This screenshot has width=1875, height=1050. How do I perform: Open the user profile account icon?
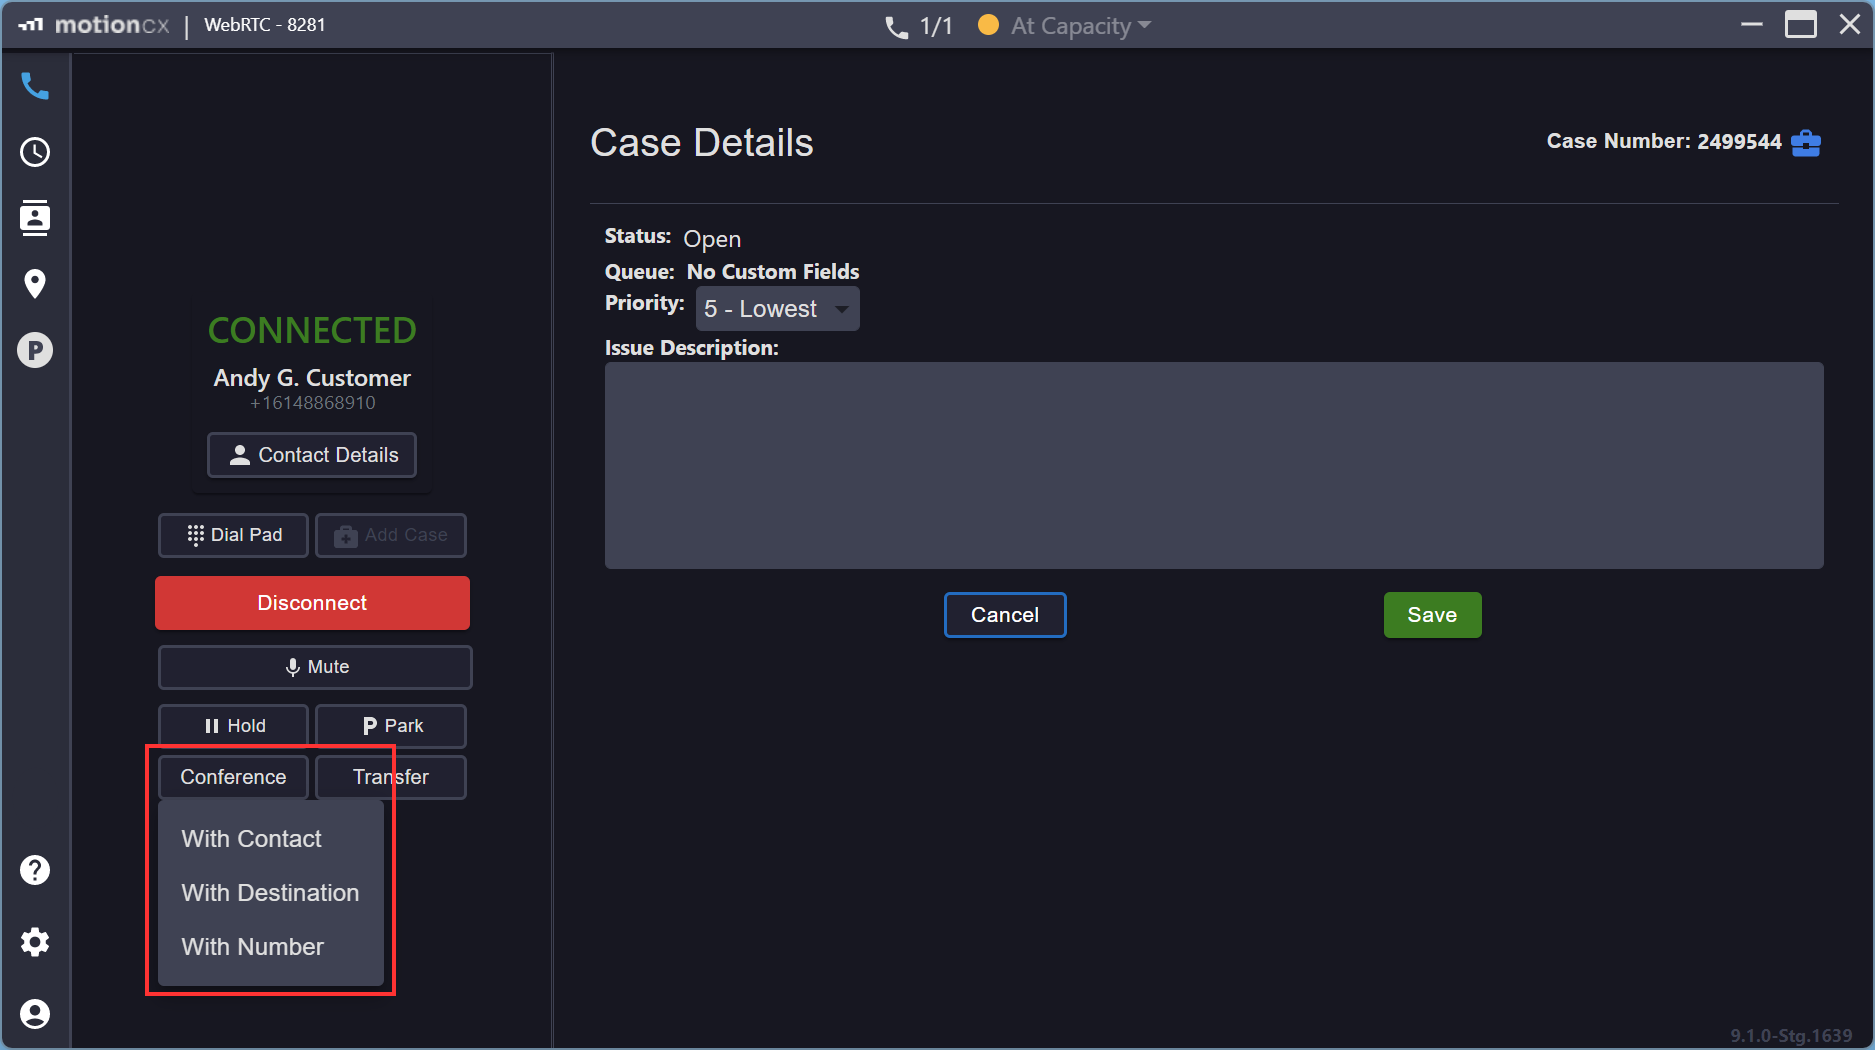(x=35, y=1014)
